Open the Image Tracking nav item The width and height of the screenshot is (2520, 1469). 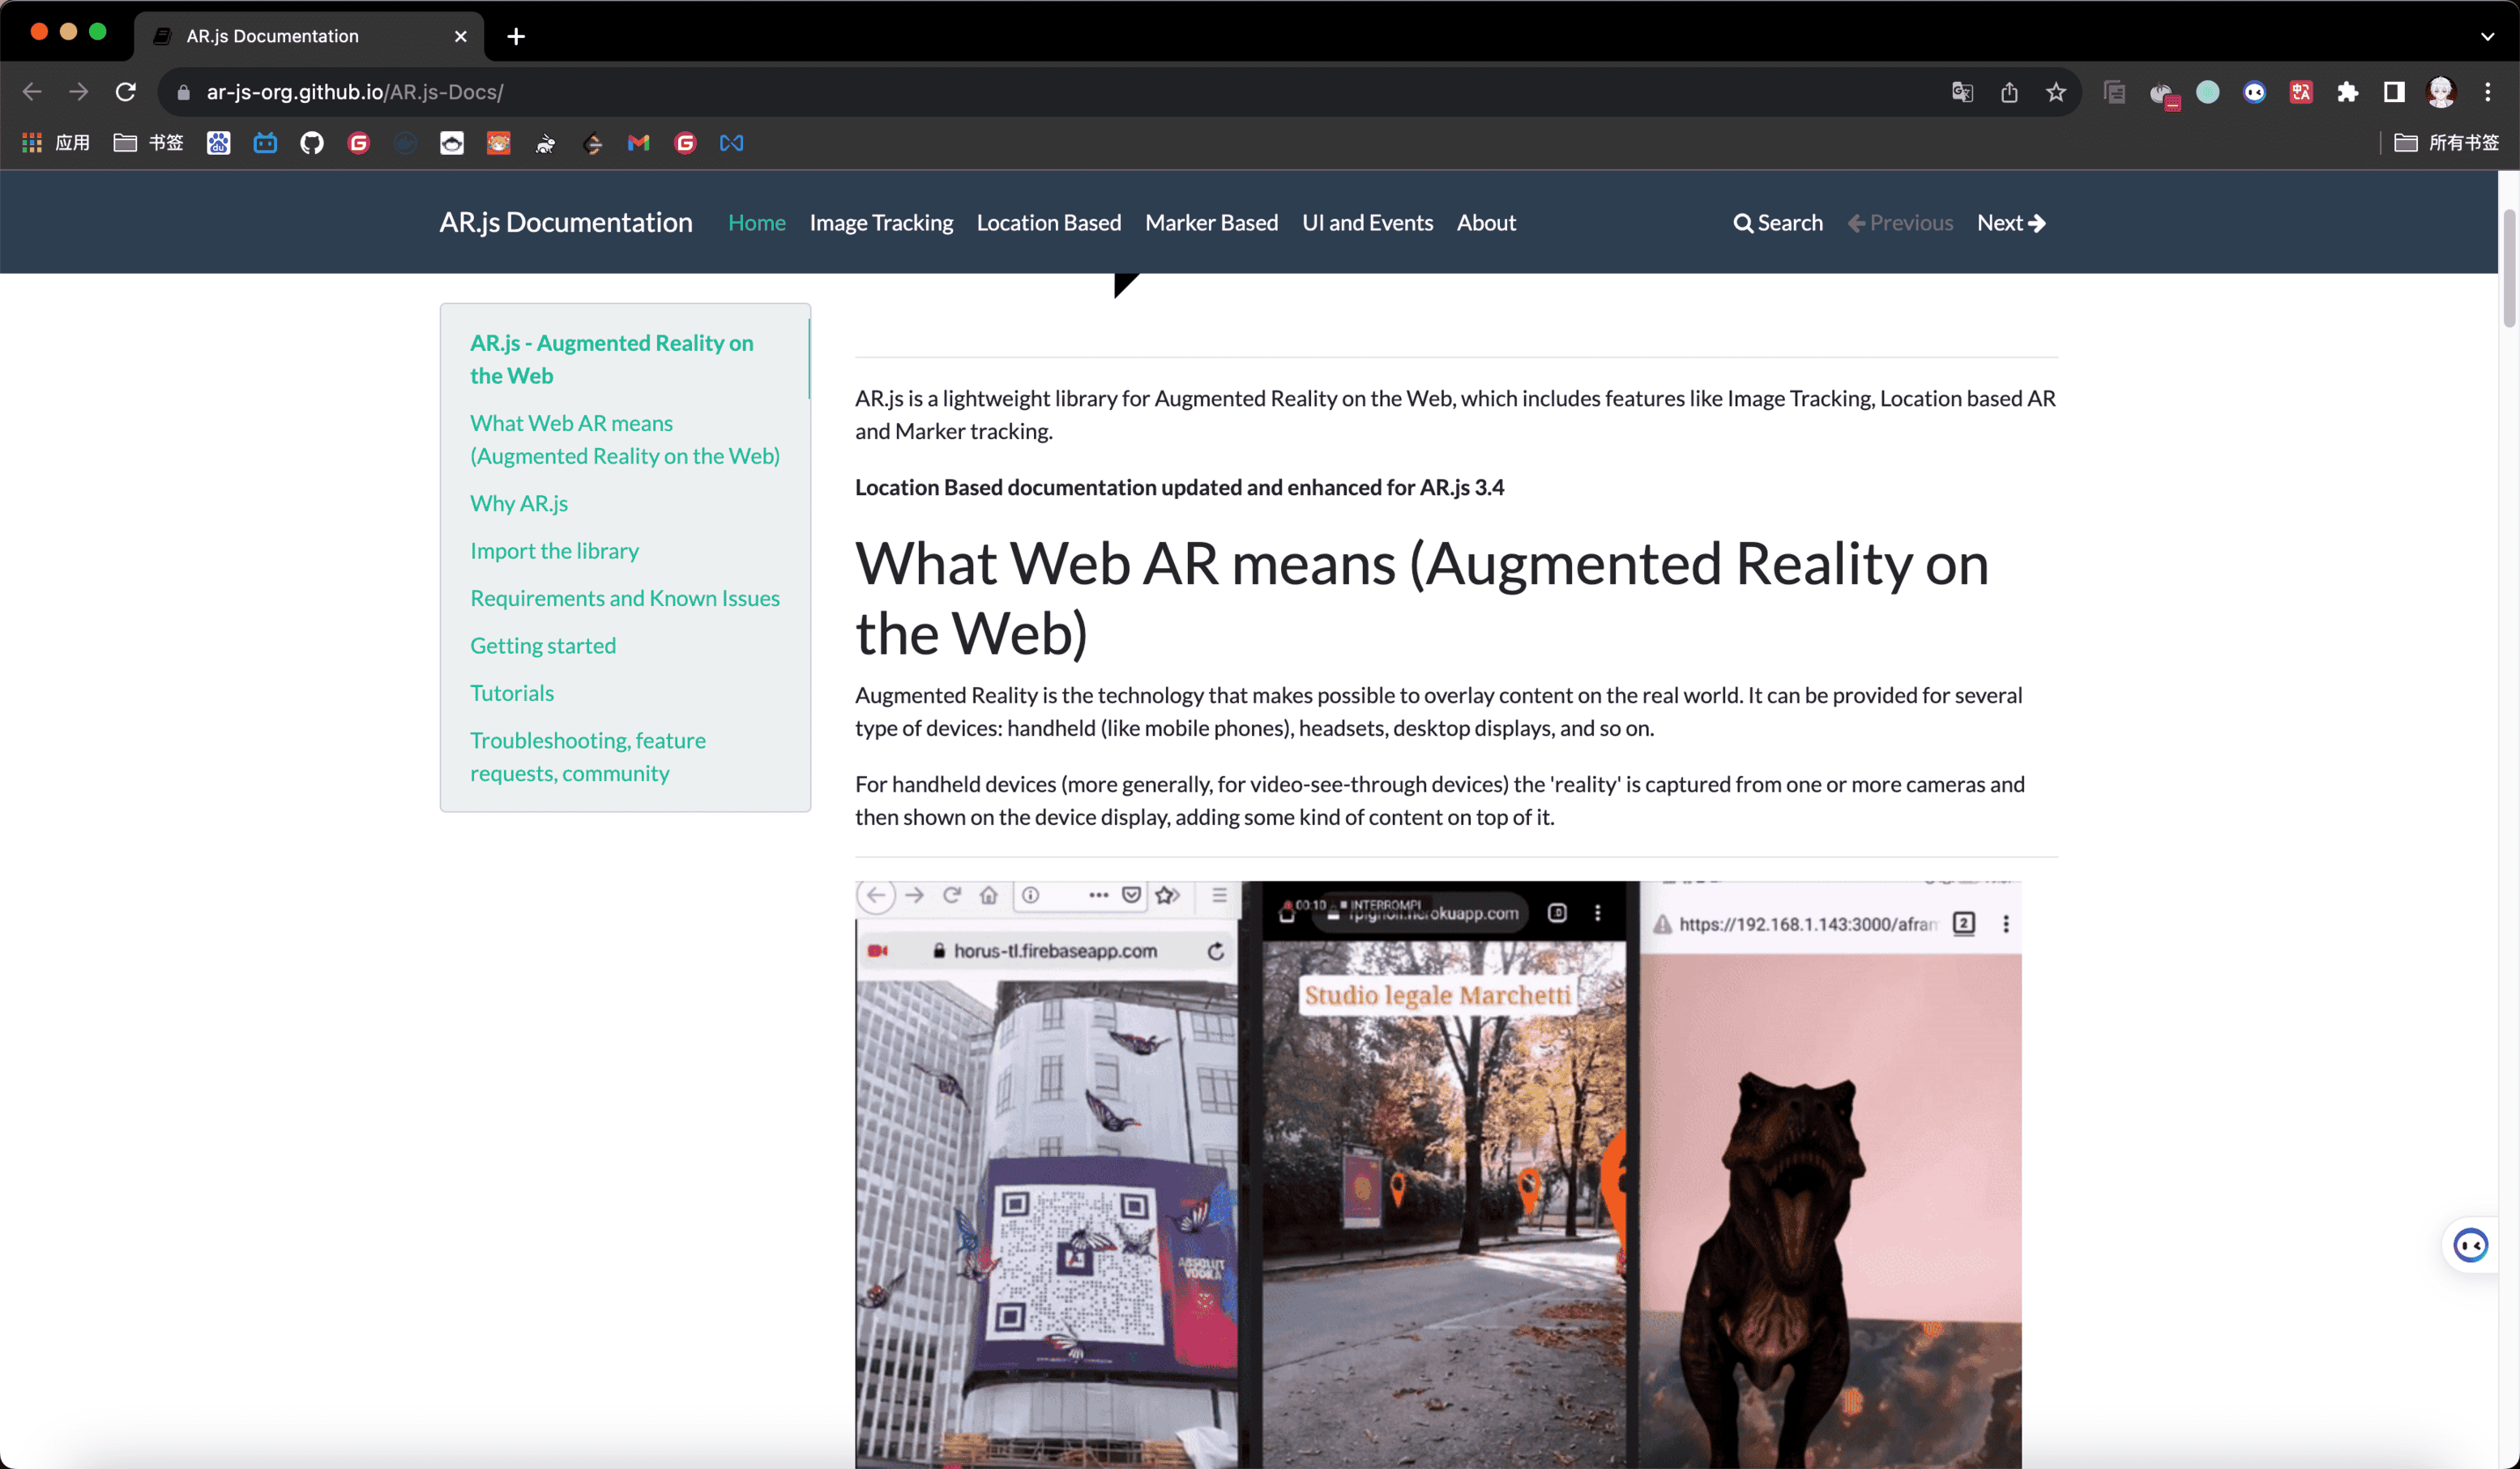point(880,222)
